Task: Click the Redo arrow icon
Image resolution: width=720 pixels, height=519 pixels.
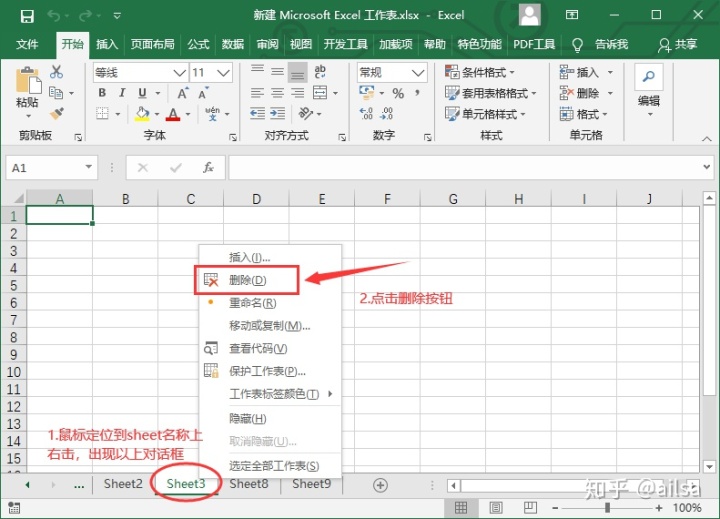Action: 85,16
